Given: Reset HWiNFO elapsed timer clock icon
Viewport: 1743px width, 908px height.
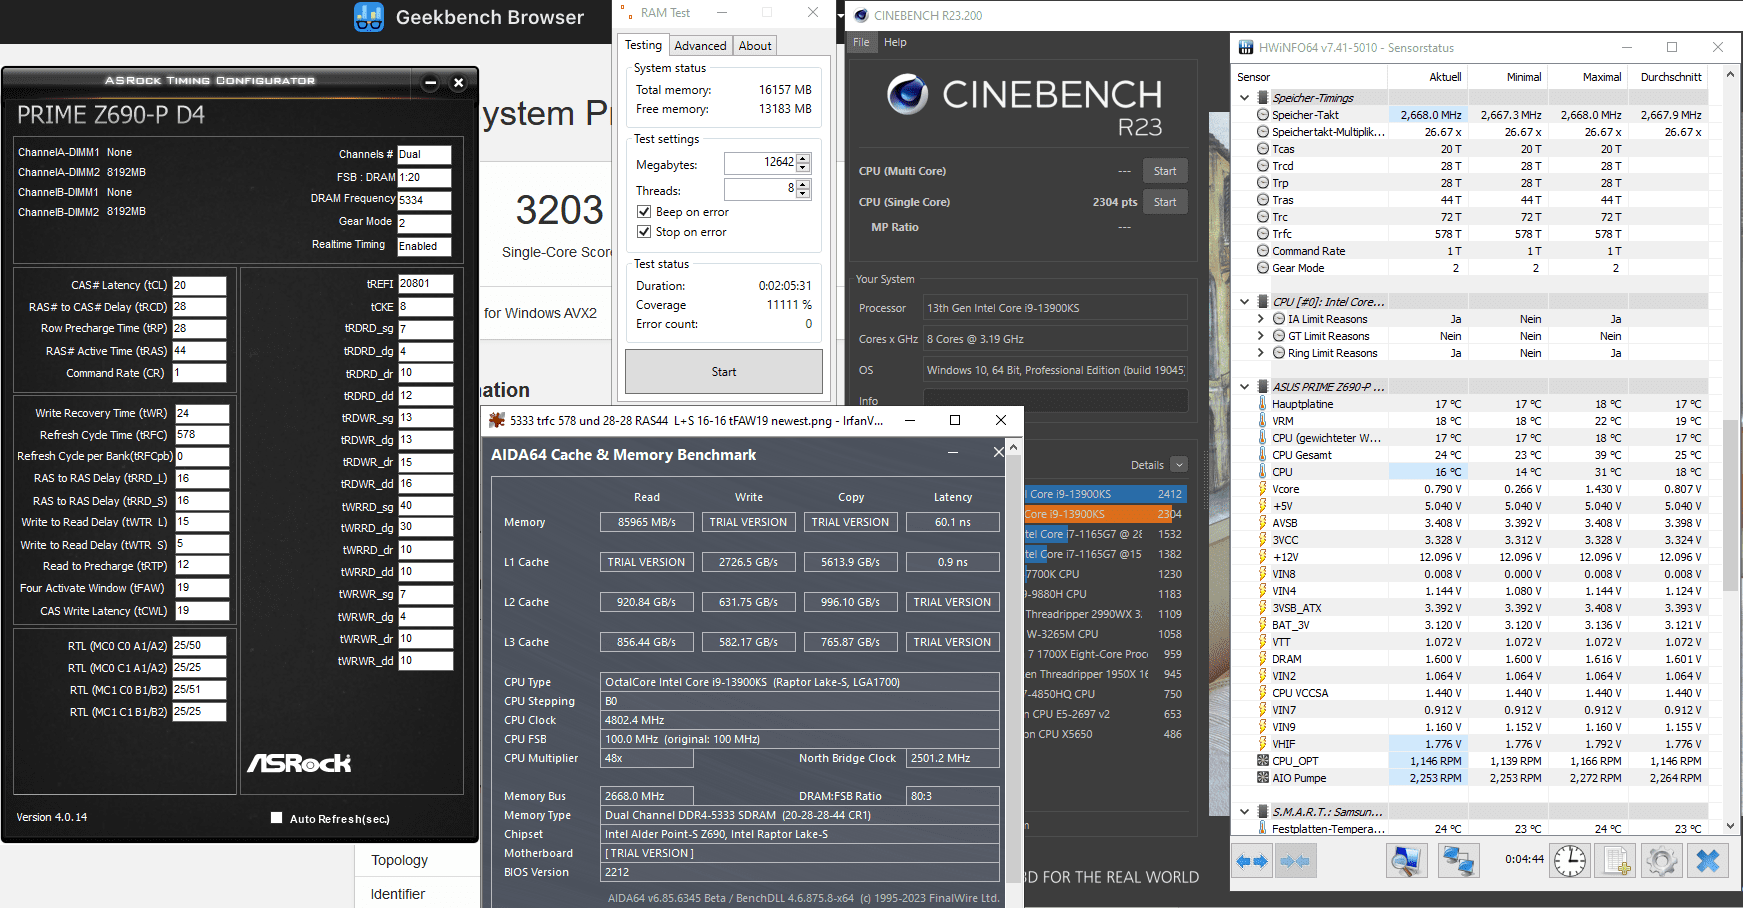Looking at the screenshot, I should pyautogui.click(x=1570, y=861).
